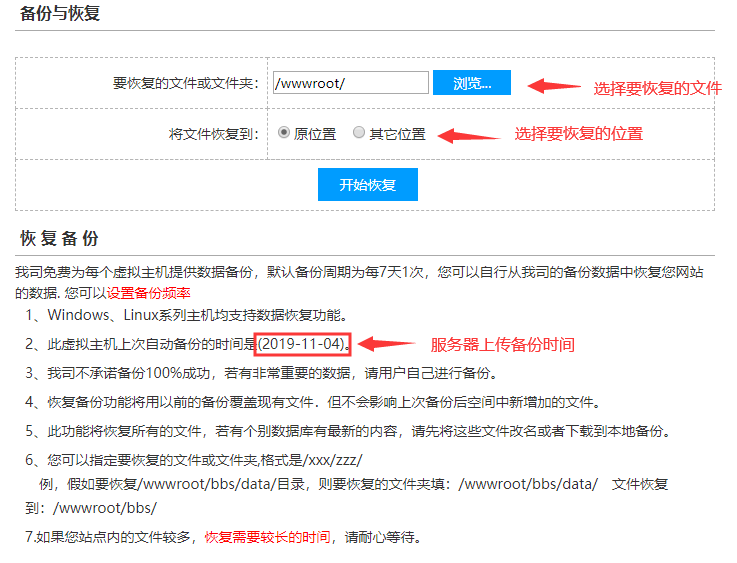The image size is (737, 563).
Task: Click the 服务器上传备份时间 red annotation
Action: [x=502, y=344]
